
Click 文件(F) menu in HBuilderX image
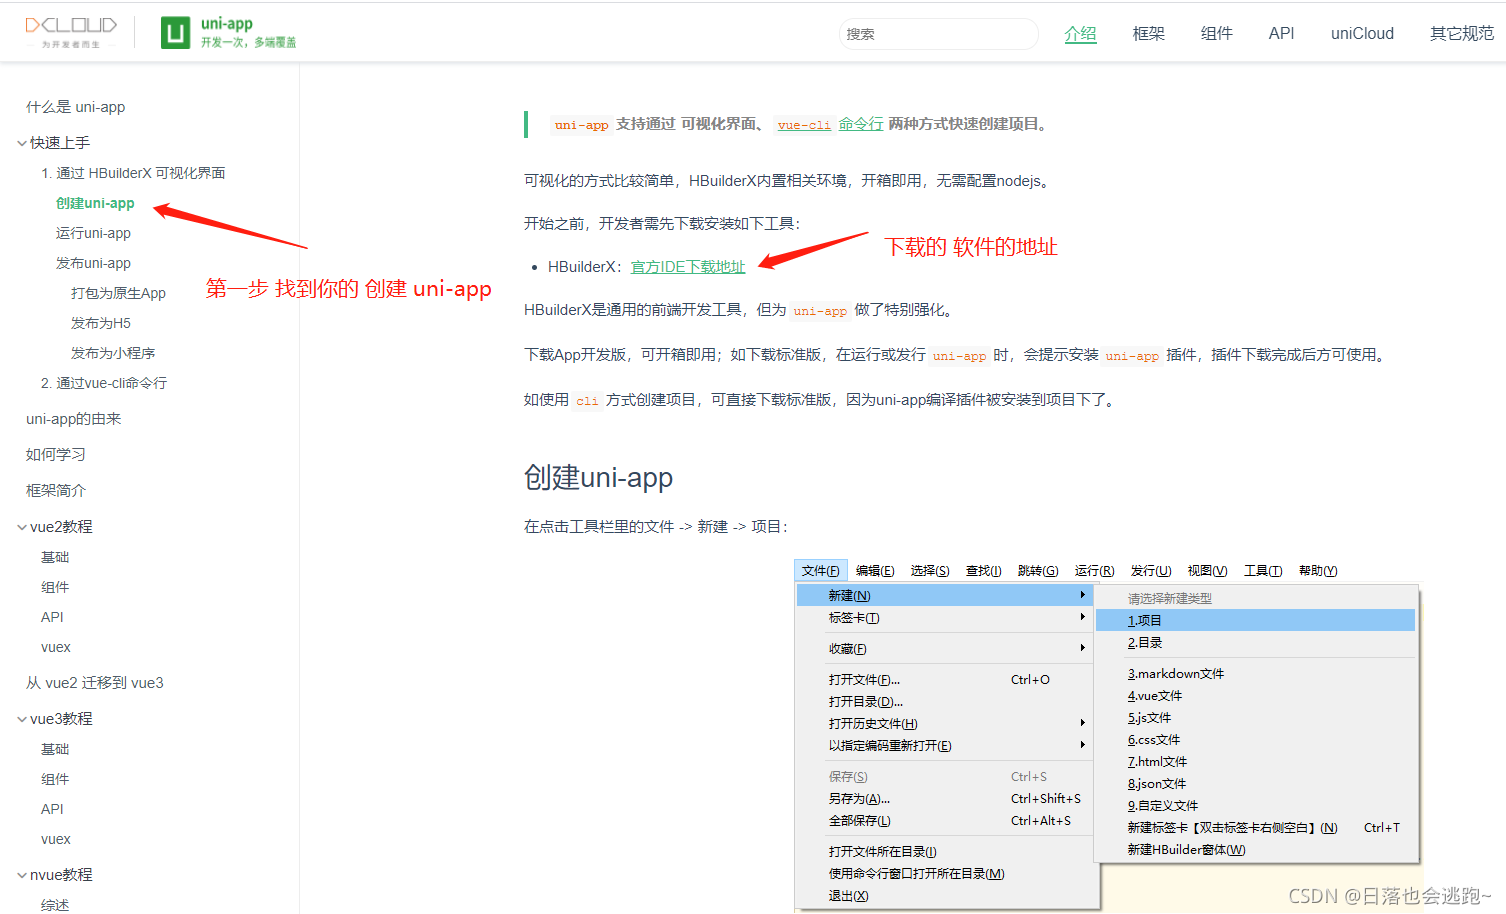click(821, 571)
